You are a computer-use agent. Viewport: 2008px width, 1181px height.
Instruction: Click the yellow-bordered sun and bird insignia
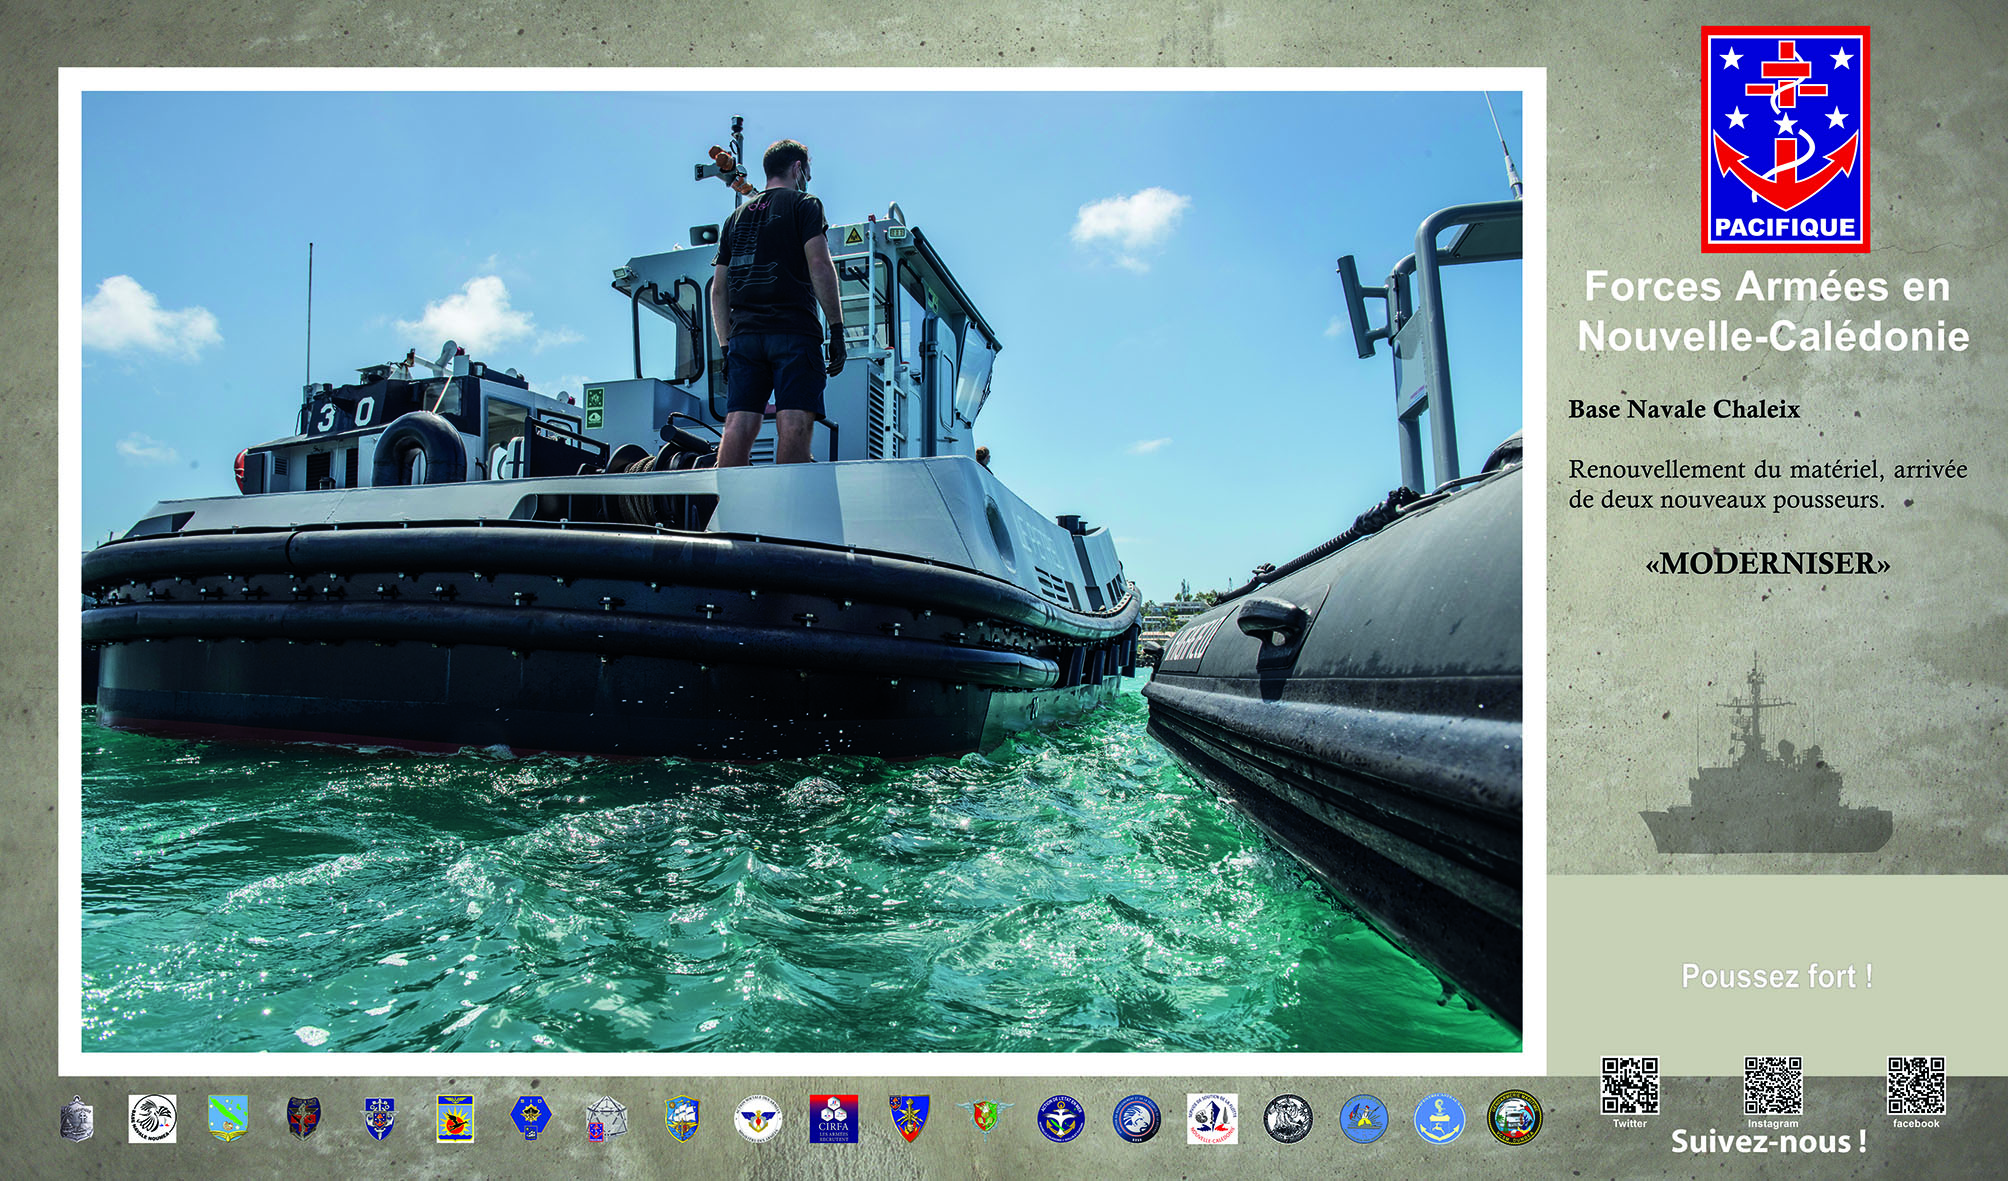(x=455, y=1118)
